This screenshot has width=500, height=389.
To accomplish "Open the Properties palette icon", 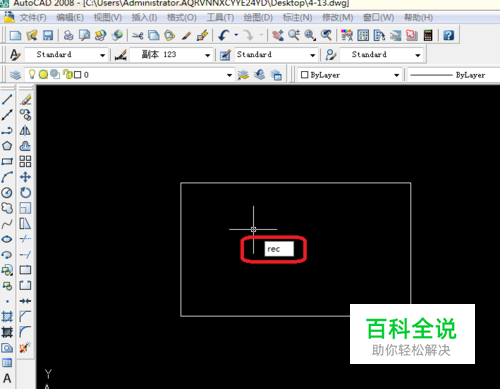I will [x=347, y=35].
